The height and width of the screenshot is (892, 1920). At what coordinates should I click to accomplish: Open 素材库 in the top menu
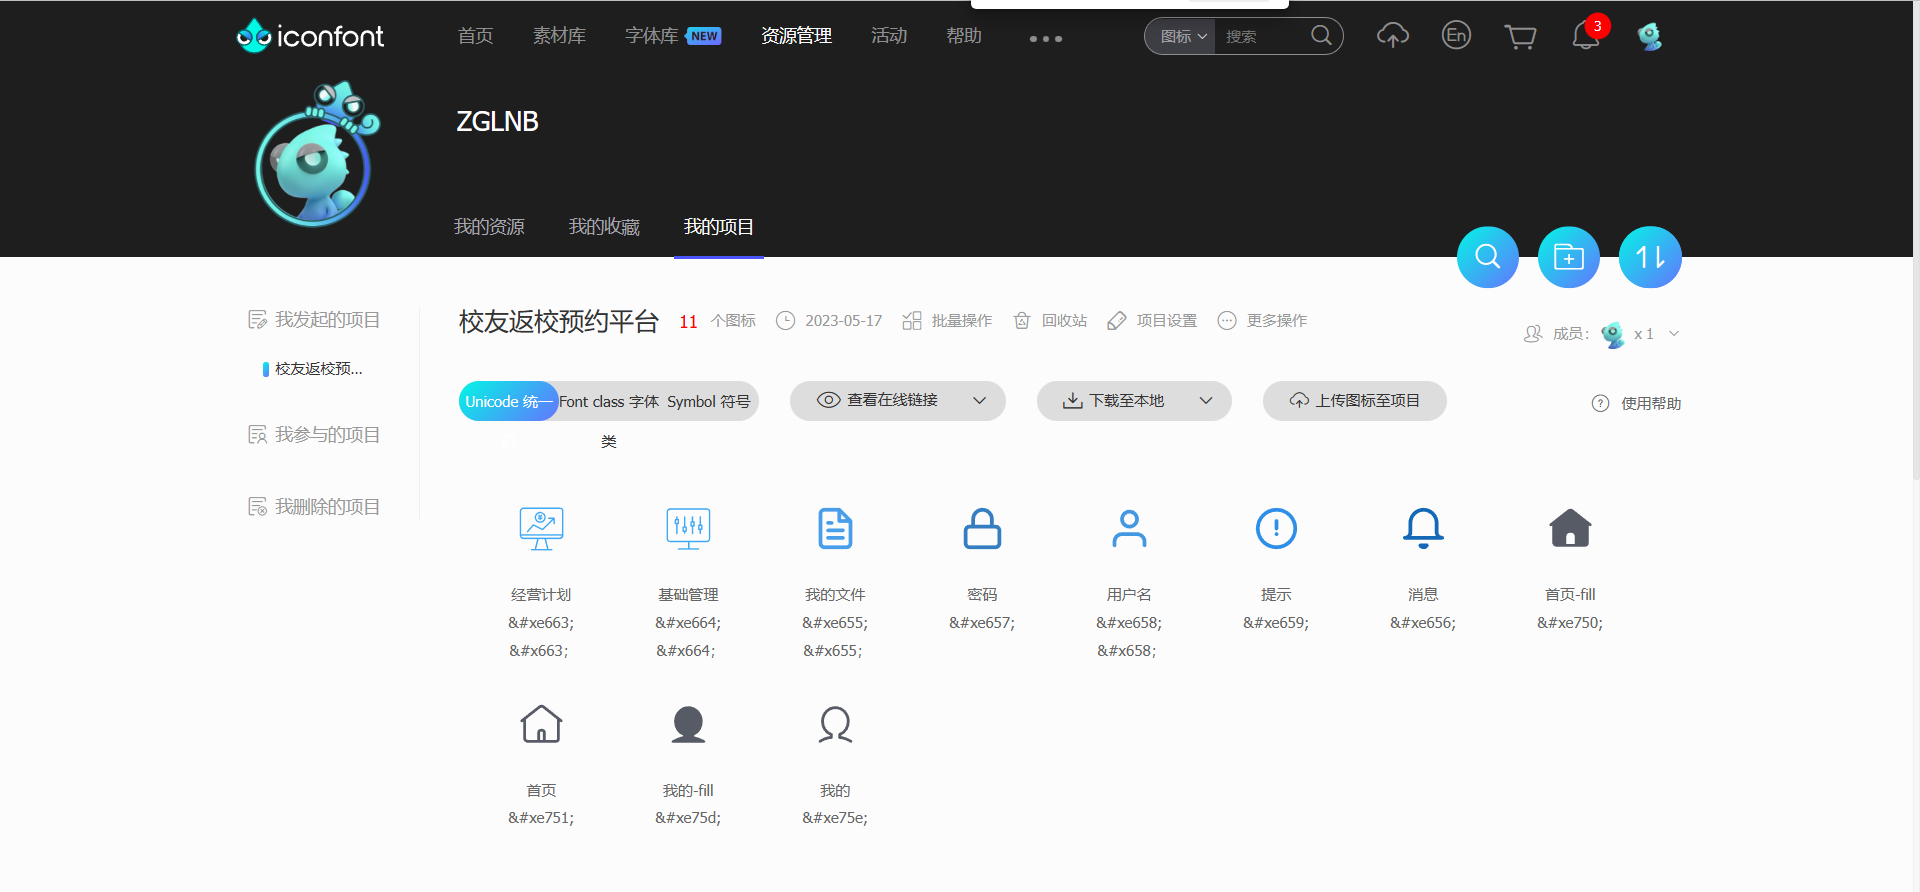point(559,36)
